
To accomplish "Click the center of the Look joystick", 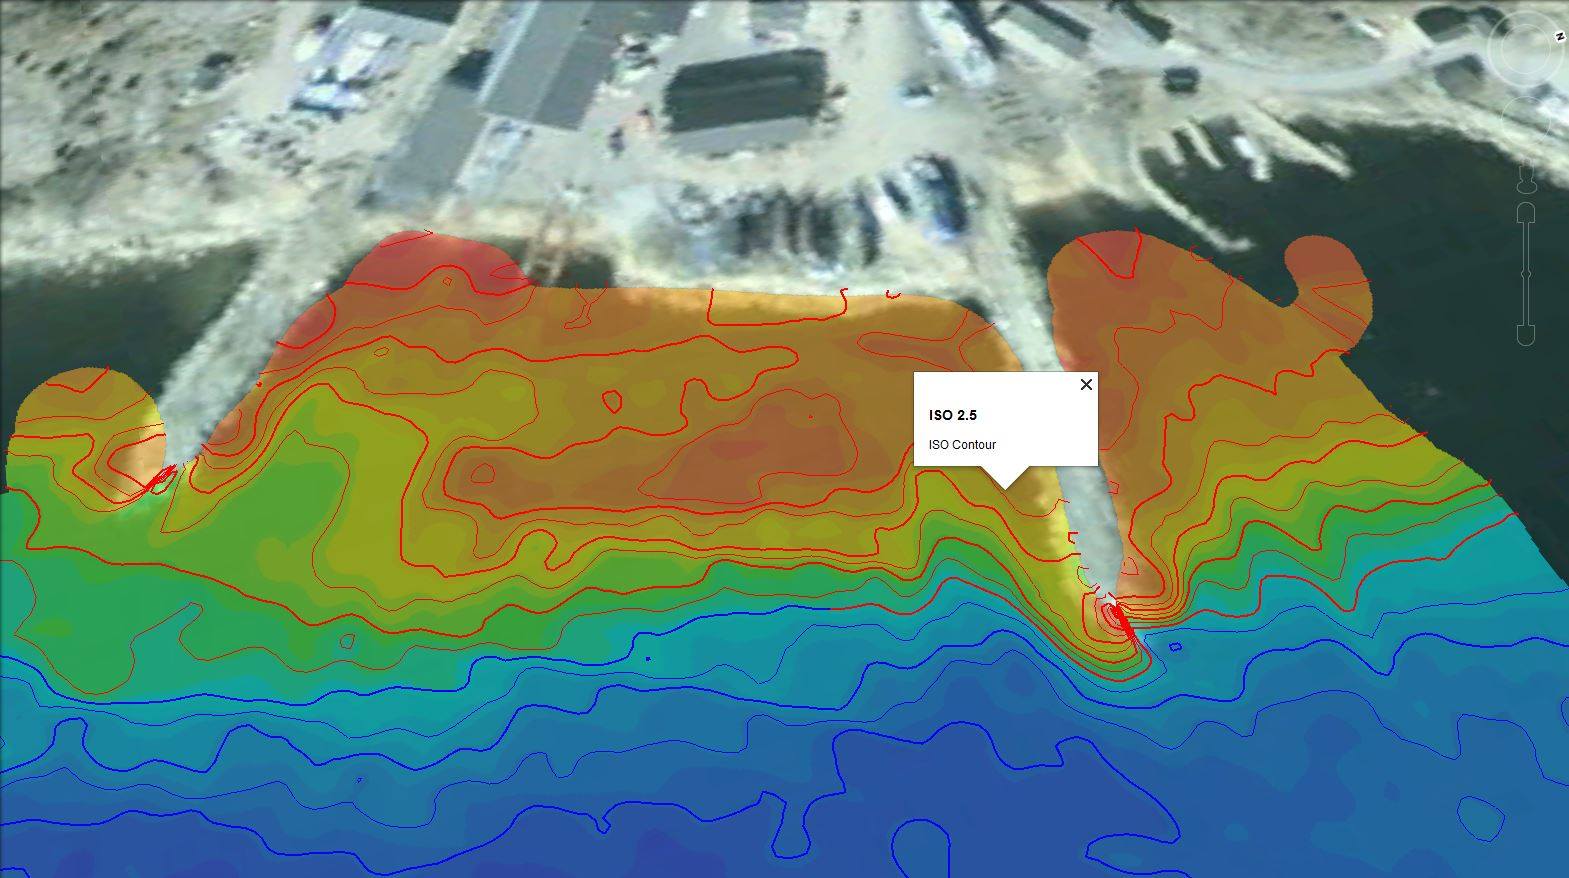I will (1528, 49).
